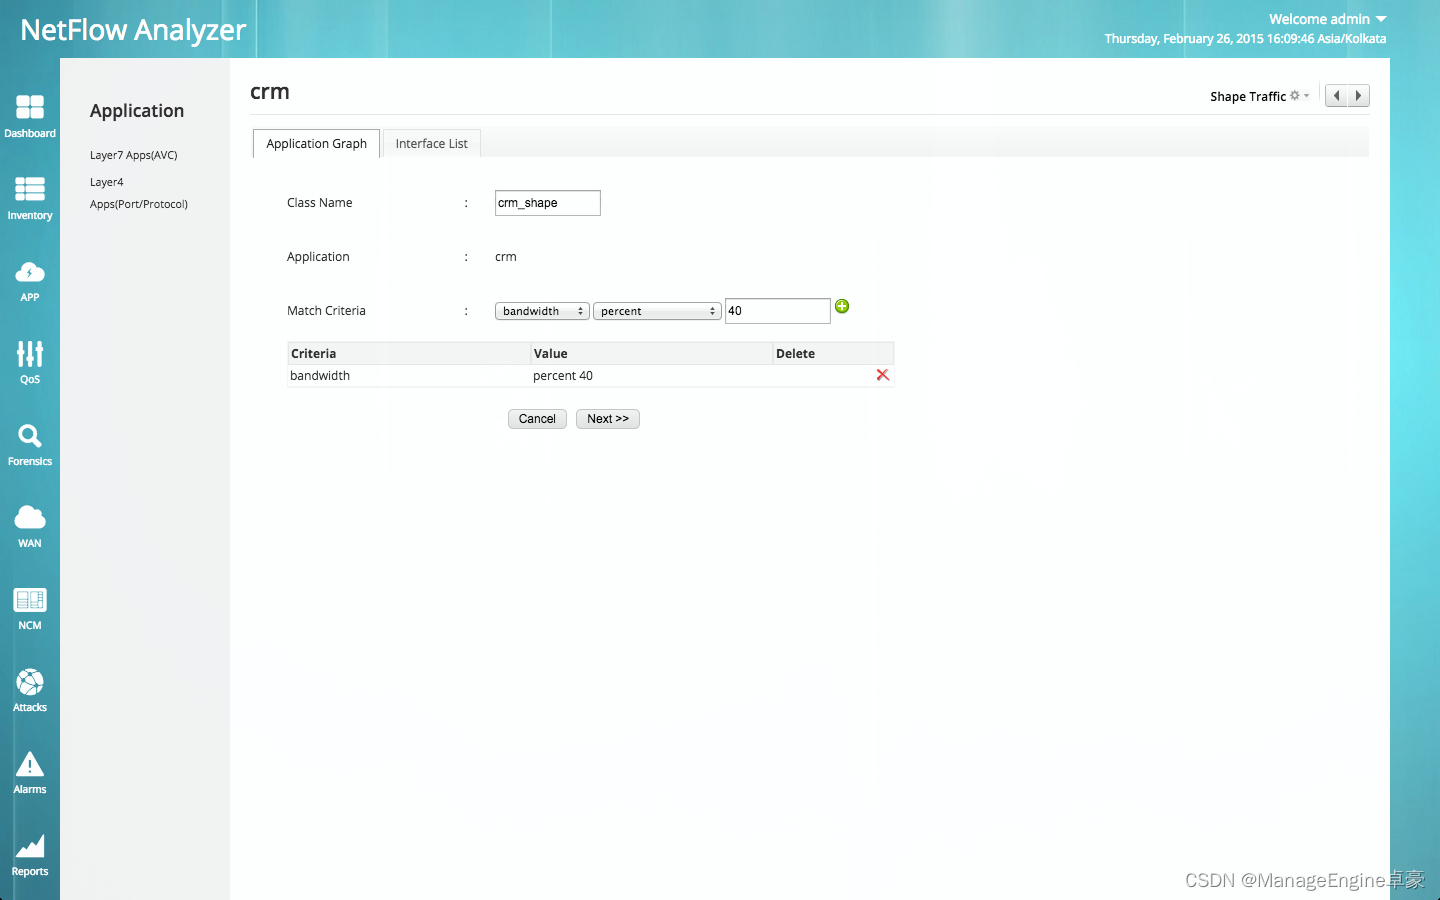Screen dimensions: 1440x900
Task: Open the NCM sidebar icon
Action: tap(30, 599)
